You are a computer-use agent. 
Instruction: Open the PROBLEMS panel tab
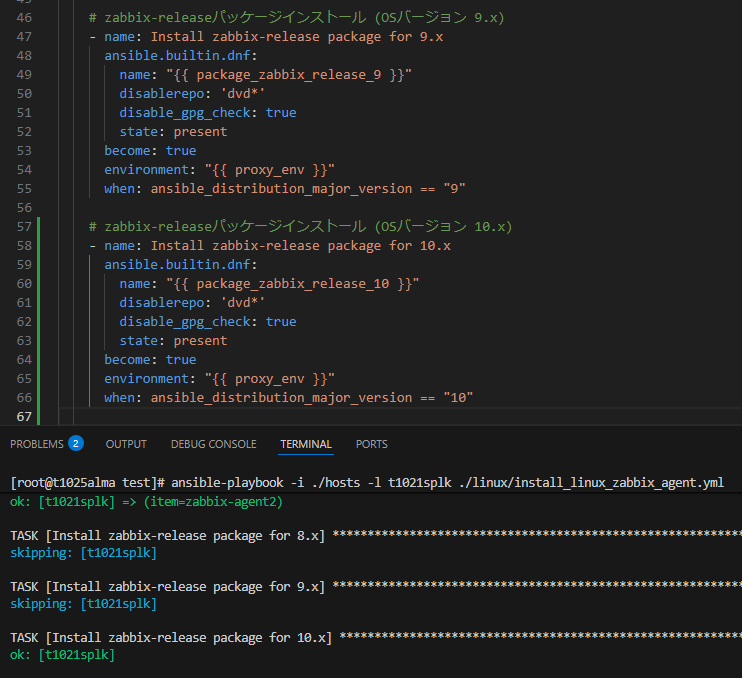tap(36, 444)
